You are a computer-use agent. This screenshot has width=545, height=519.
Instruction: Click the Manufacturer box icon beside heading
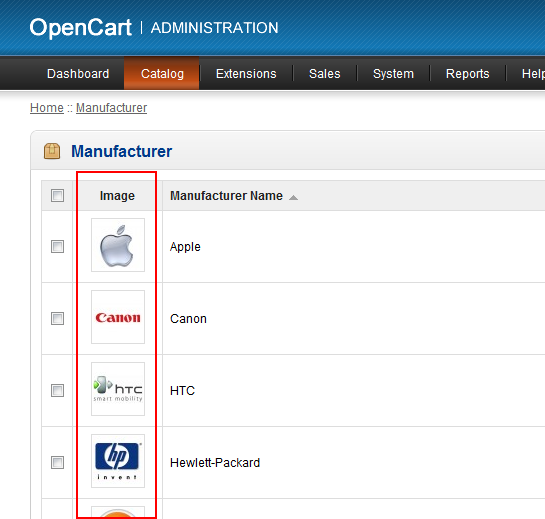coord(52,151)
